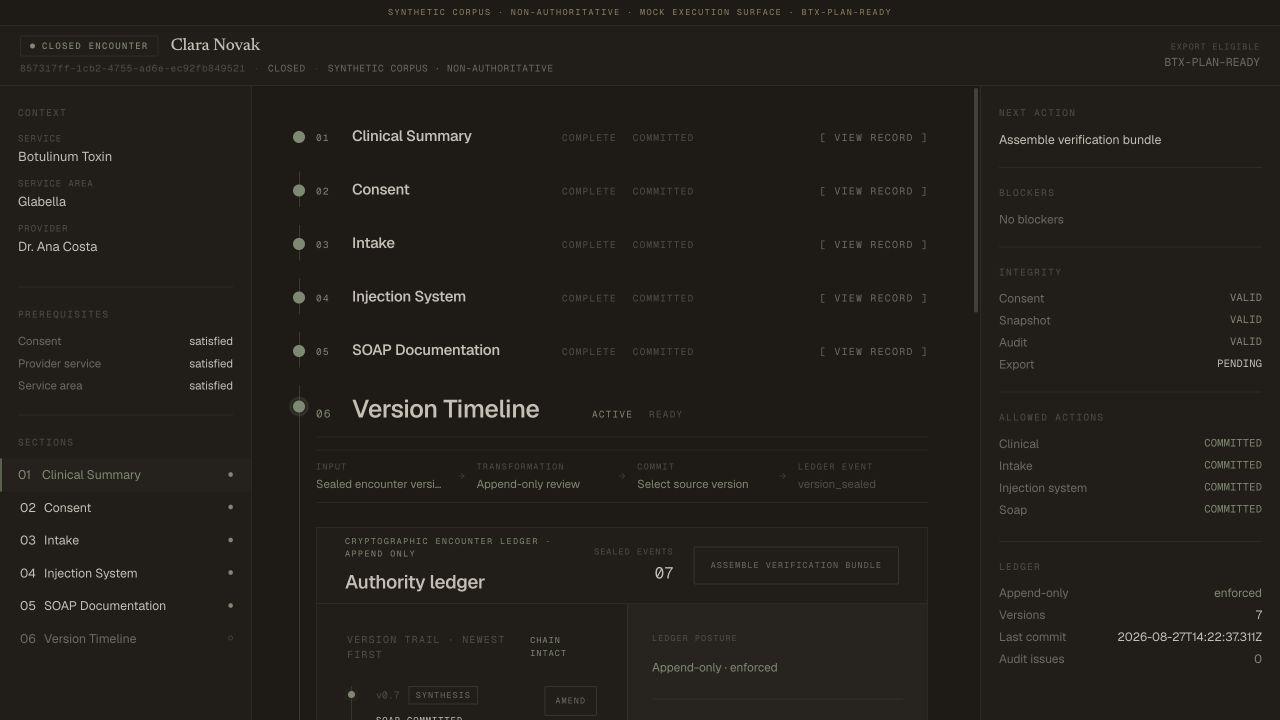Viewport: 1280px width, 720px height.
Task: Click the patient name Clara Novak
Action: click(215, 45)
